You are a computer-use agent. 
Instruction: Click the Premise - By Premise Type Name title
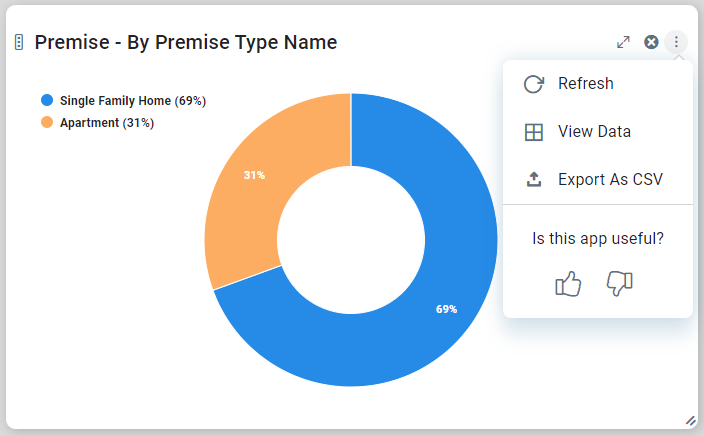point(186,42)
